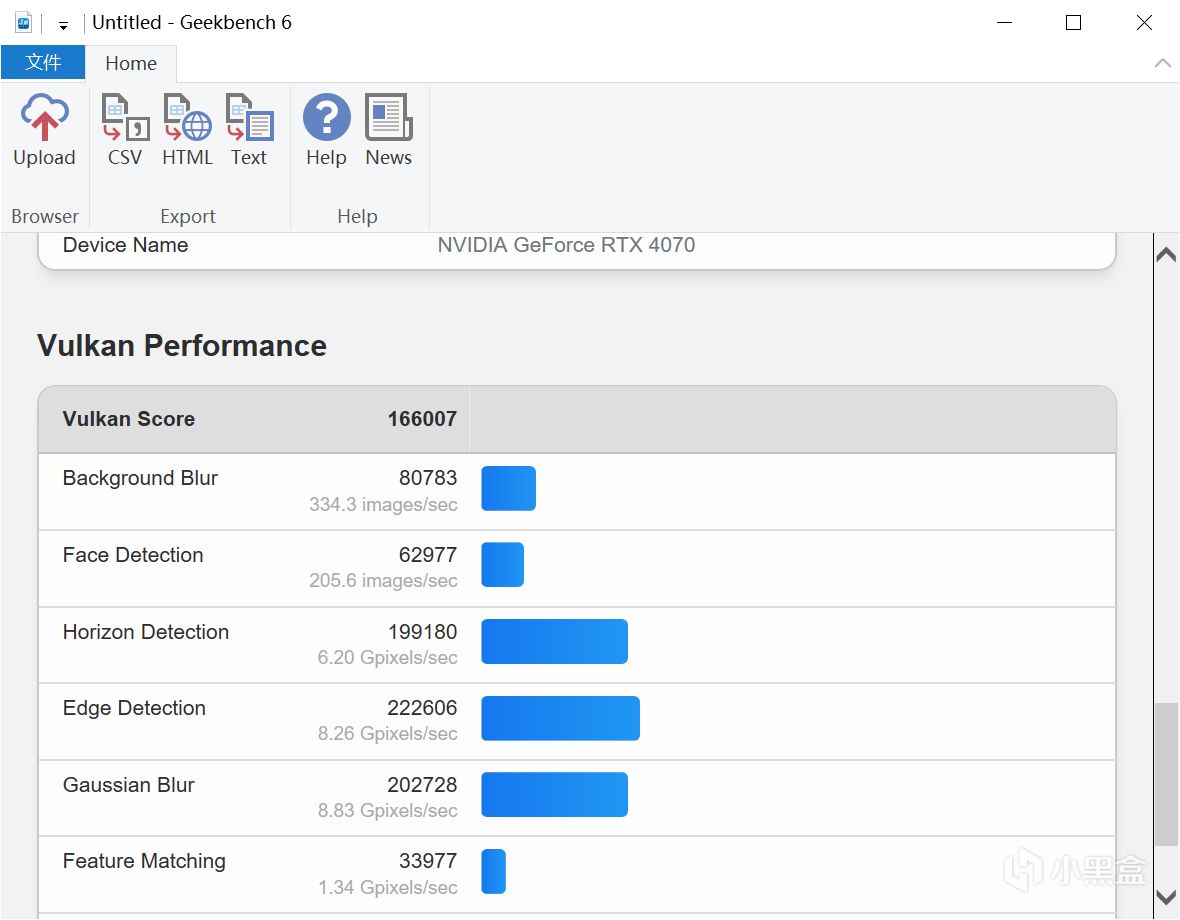Click the 8.26 Gpixels/sec value
Image resolution: width=1180 pixels, height=920 pixels.
(388, 733)
